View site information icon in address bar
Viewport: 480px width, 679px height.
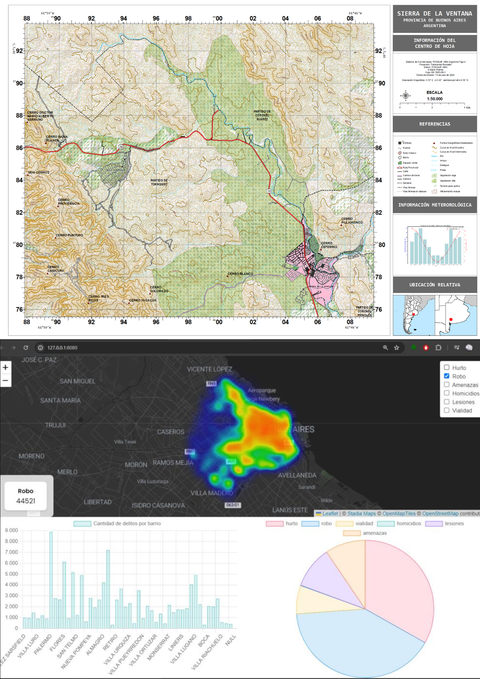coord(40,347)
